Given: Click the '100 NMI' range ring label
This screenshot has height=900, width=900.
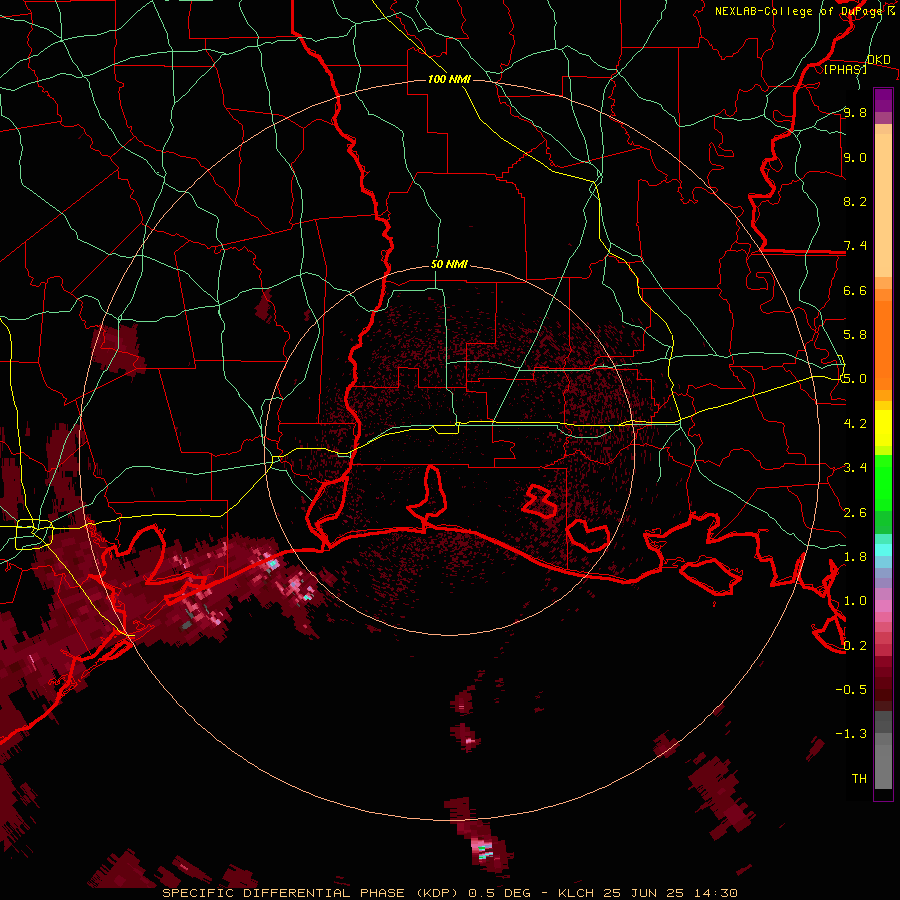Looking at the screenshot, I should 449,79.
